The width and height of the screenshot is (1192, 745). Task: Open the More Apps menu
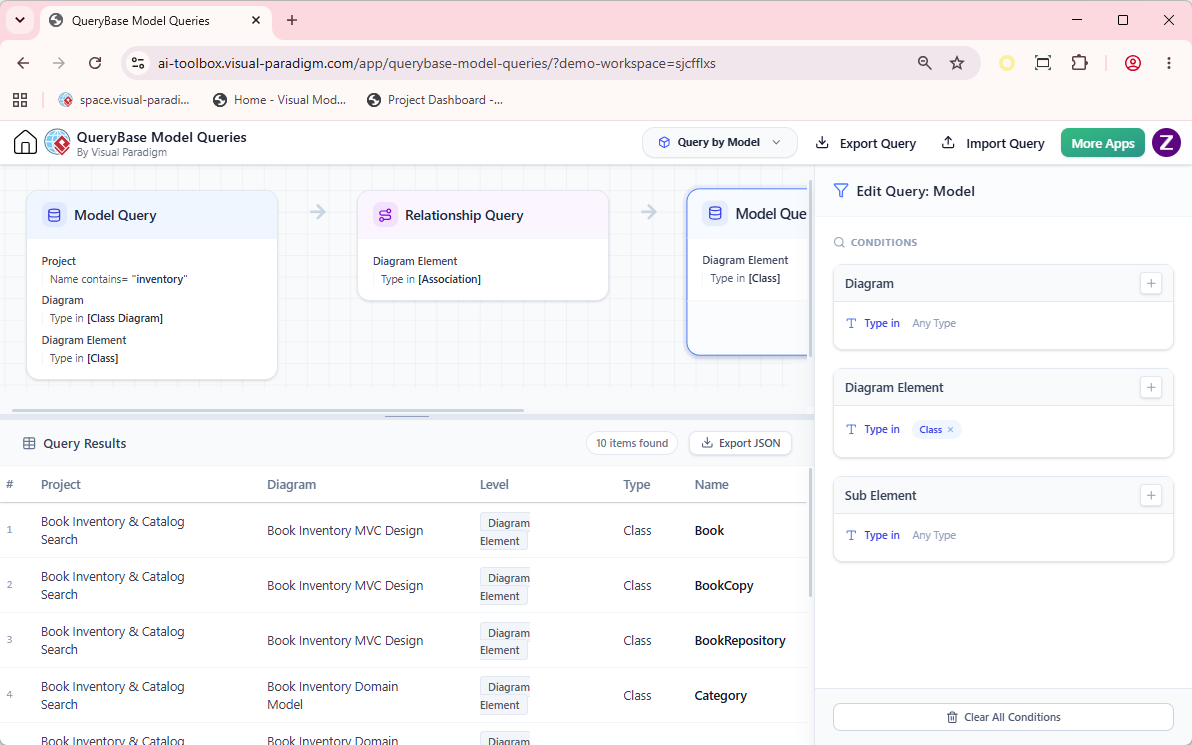1102,143
